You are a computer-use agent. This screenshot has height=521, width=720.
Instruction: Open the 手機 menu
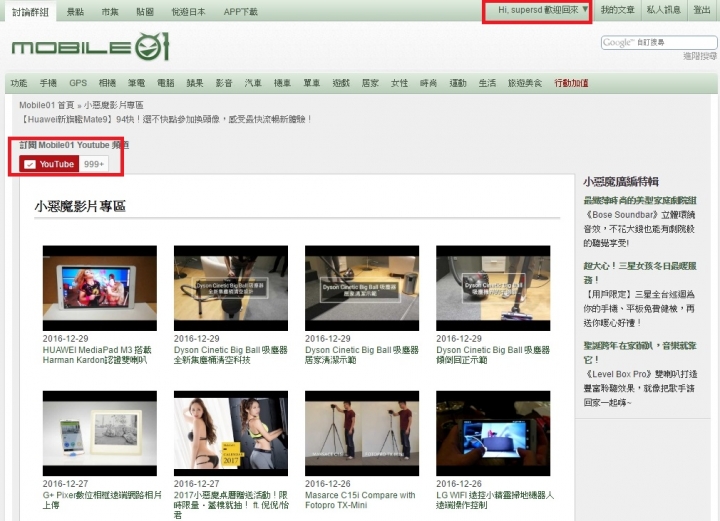(48, 83)
